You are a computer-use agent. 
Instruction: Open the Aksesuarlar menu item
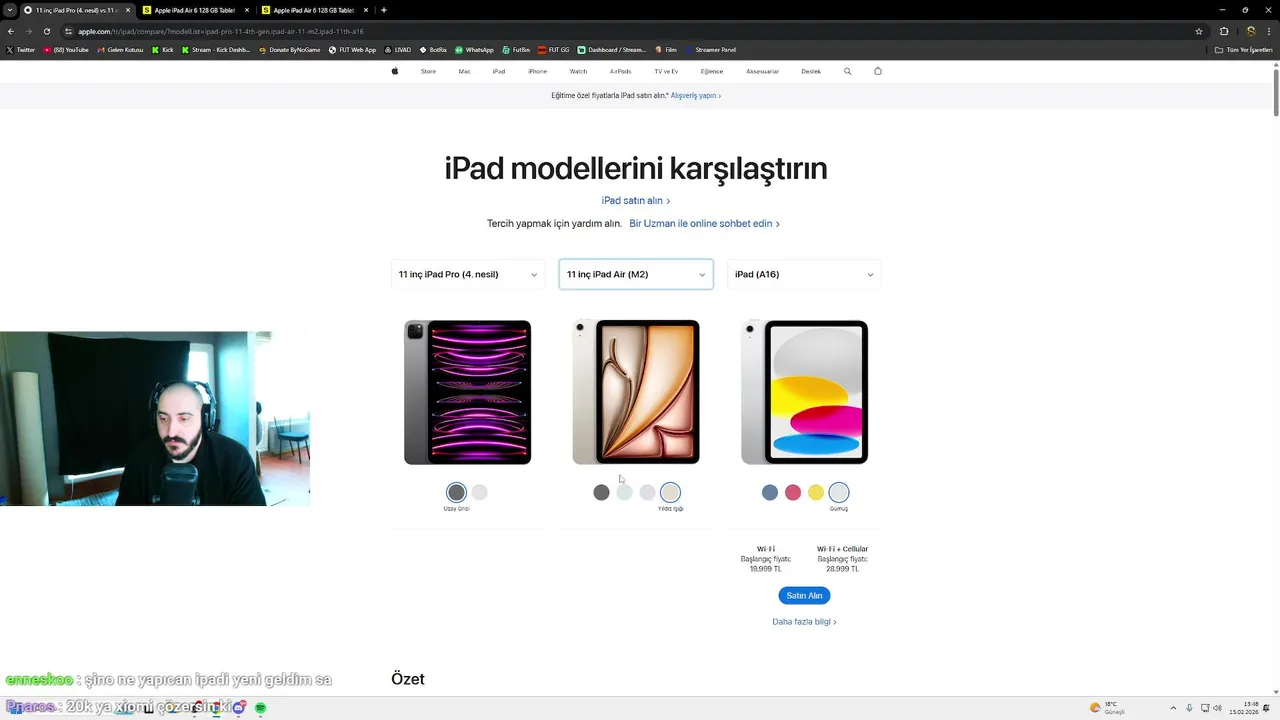(762, 71)
